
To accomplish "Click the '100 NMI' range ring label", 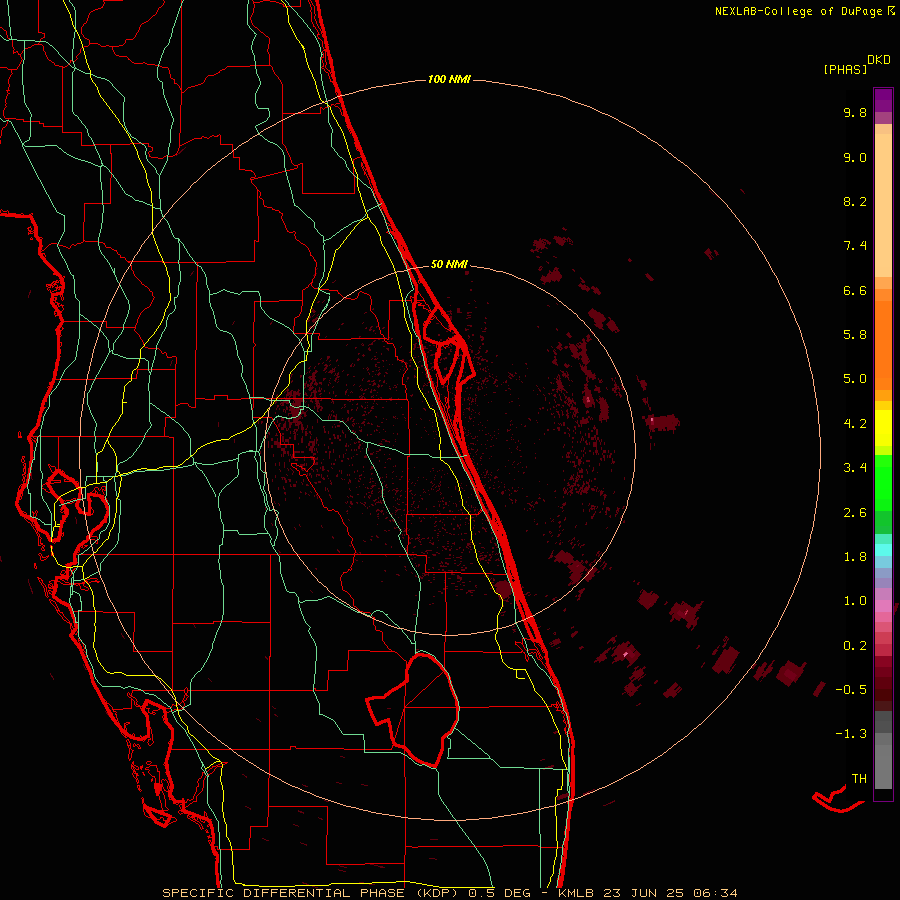I will click(x=449, y=79).
